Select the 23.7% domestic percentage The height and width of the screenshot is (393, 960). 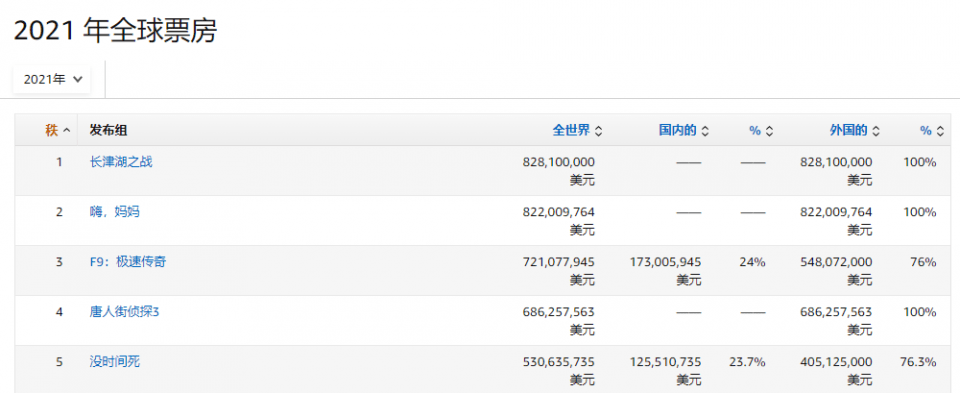tap(748, 362)
